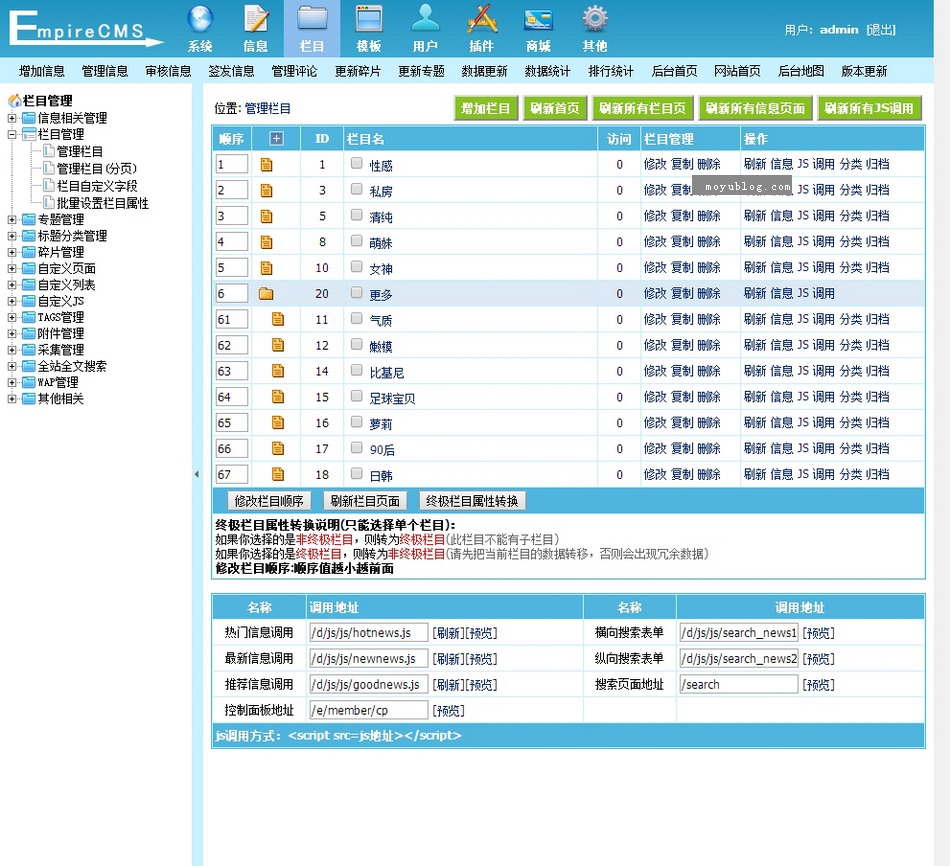Click the page icon for 90后 row

tap(277, 448)
